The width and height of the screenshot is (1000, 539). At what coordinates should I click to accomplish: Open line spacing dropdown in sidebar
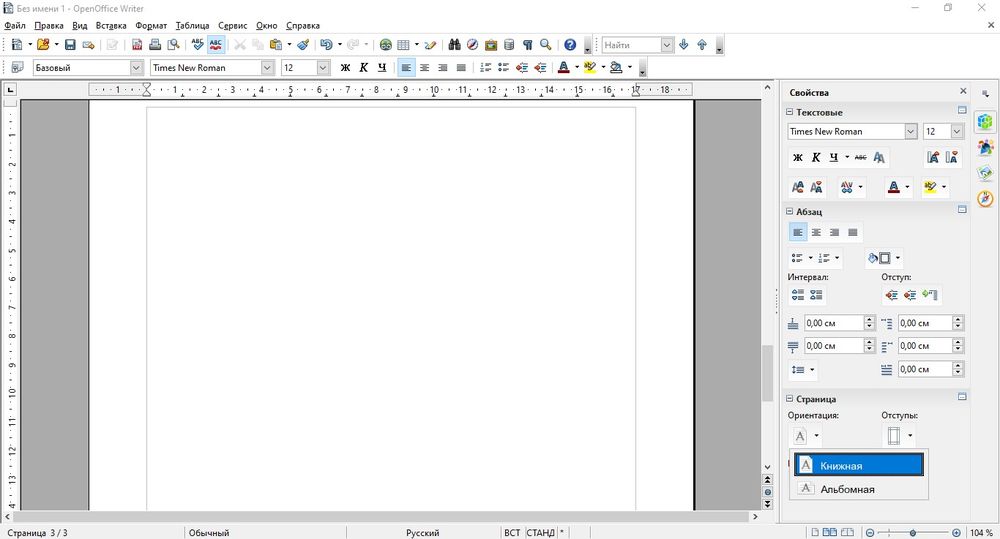click(812, 369)
